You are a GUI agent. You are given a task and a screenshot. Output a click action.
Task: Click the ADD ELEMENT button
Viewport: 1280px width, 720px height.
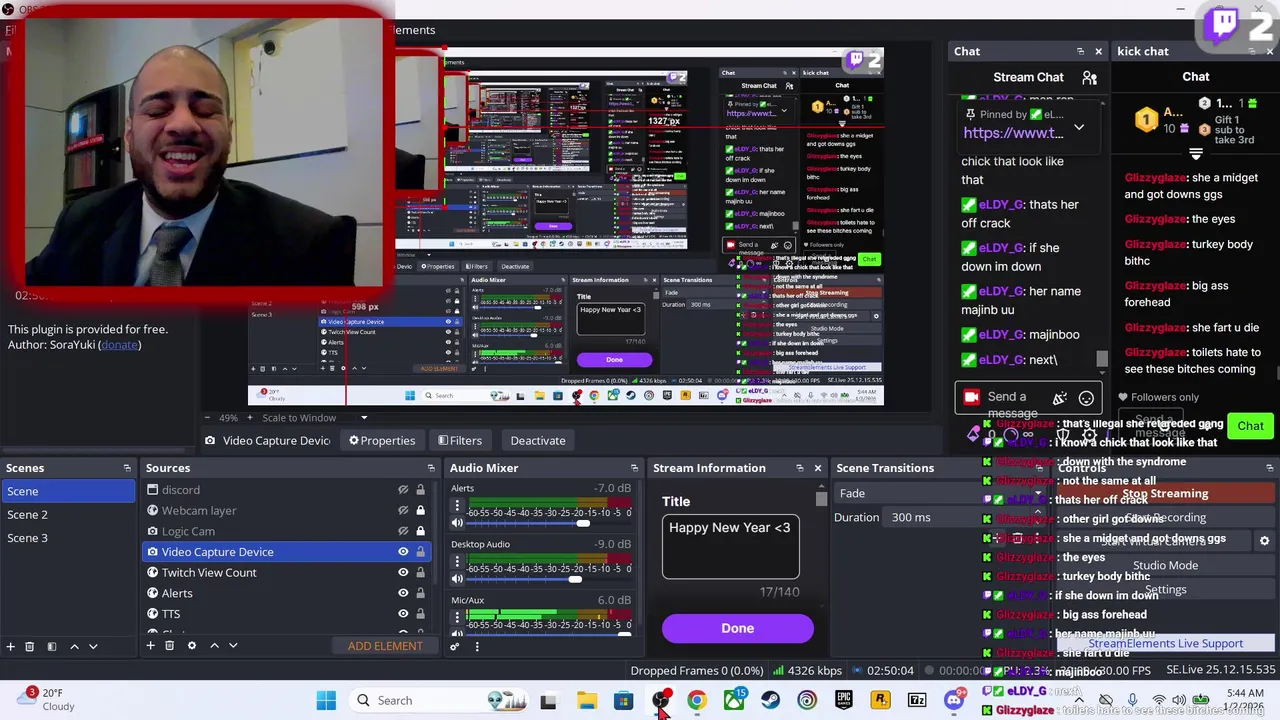(x=385, y=646)
